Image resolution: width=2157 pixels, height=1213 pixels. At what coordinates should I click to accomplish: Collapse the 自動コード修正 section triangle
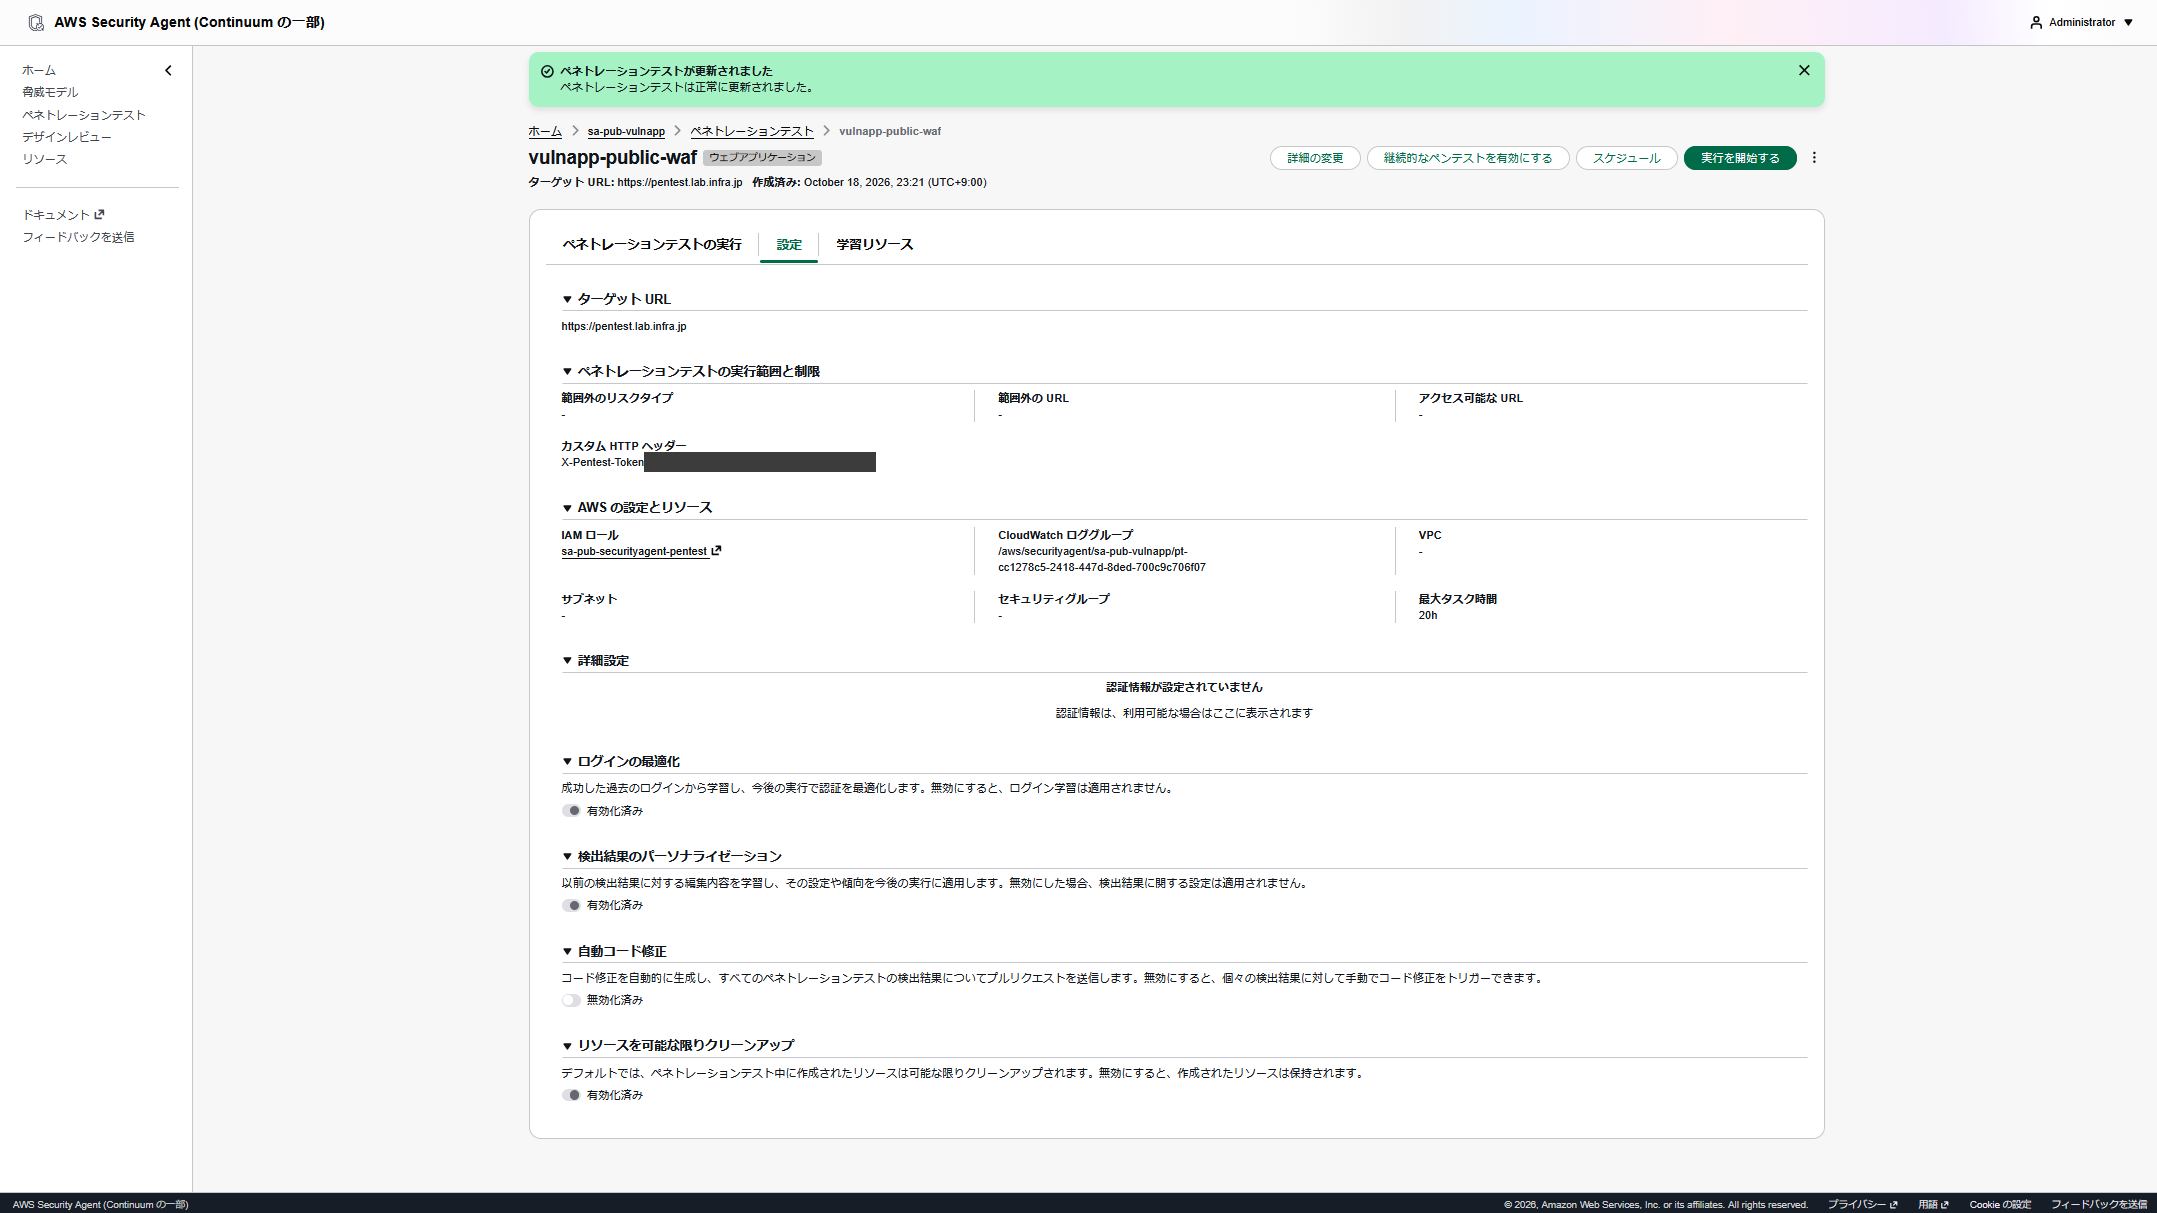coord(567,951)
